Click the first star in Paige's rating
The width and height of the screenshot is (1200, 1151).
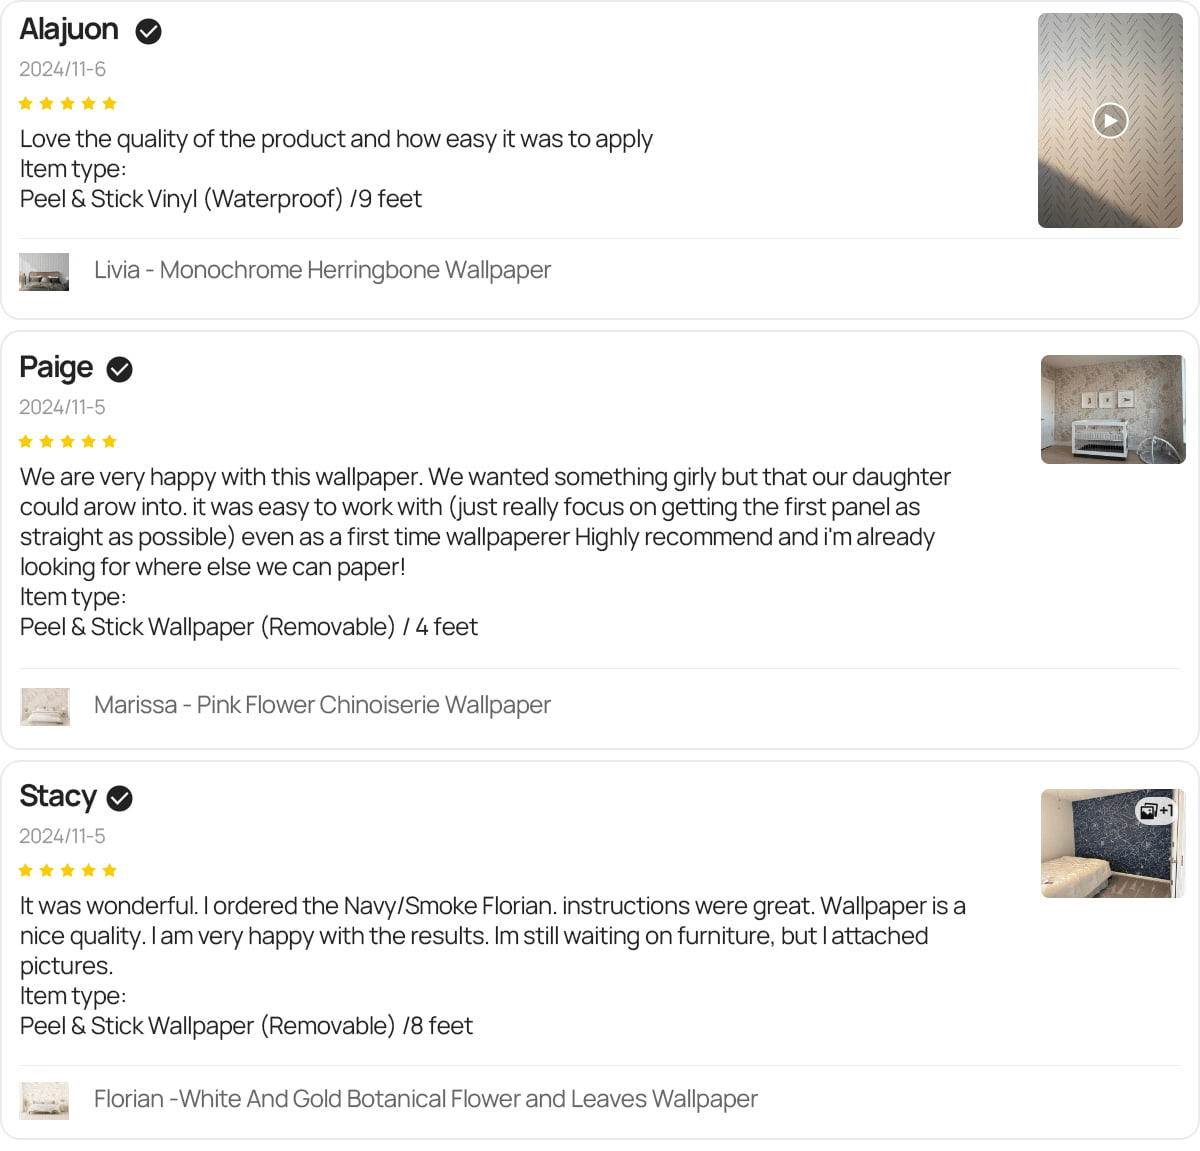[x=26, y=441]
